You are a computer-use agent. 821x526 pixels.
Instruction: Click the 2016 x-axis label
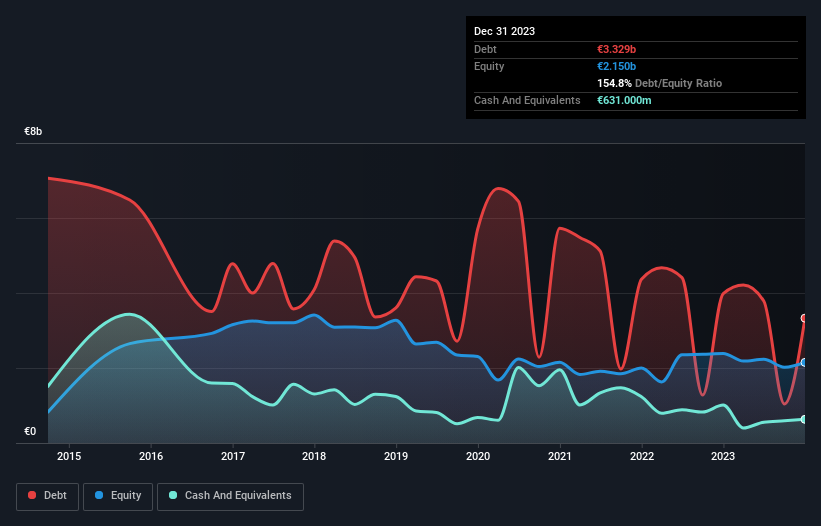pyautogui.click(x=151, y=456)
